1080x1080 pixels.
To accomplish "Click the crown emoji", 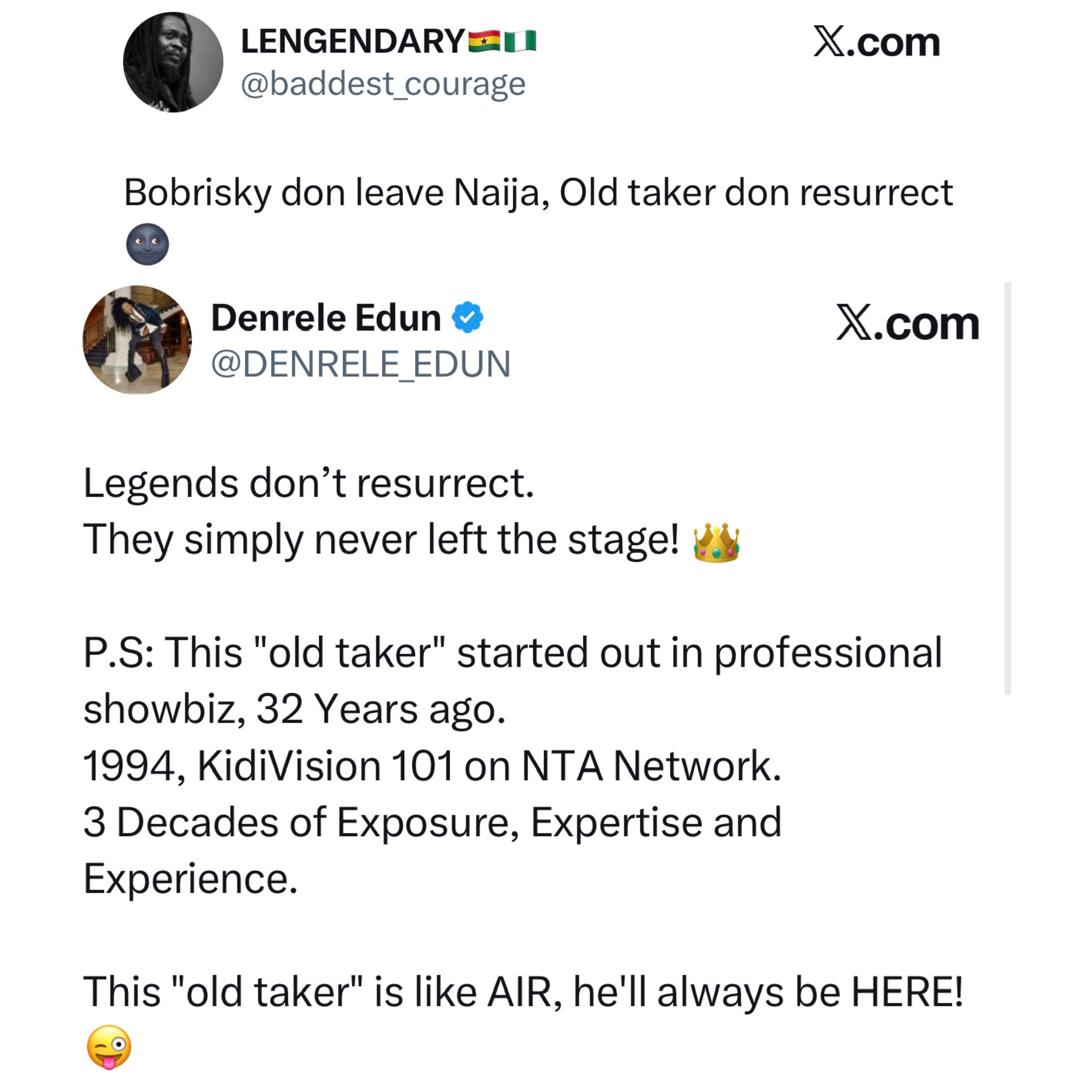I will (x=716, y=541).
